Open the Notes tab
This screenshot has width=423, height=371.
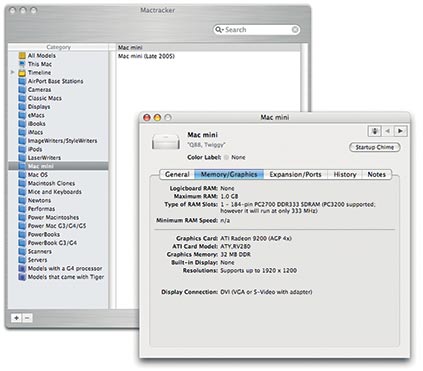pyautogui.click(x=377, y=175)
